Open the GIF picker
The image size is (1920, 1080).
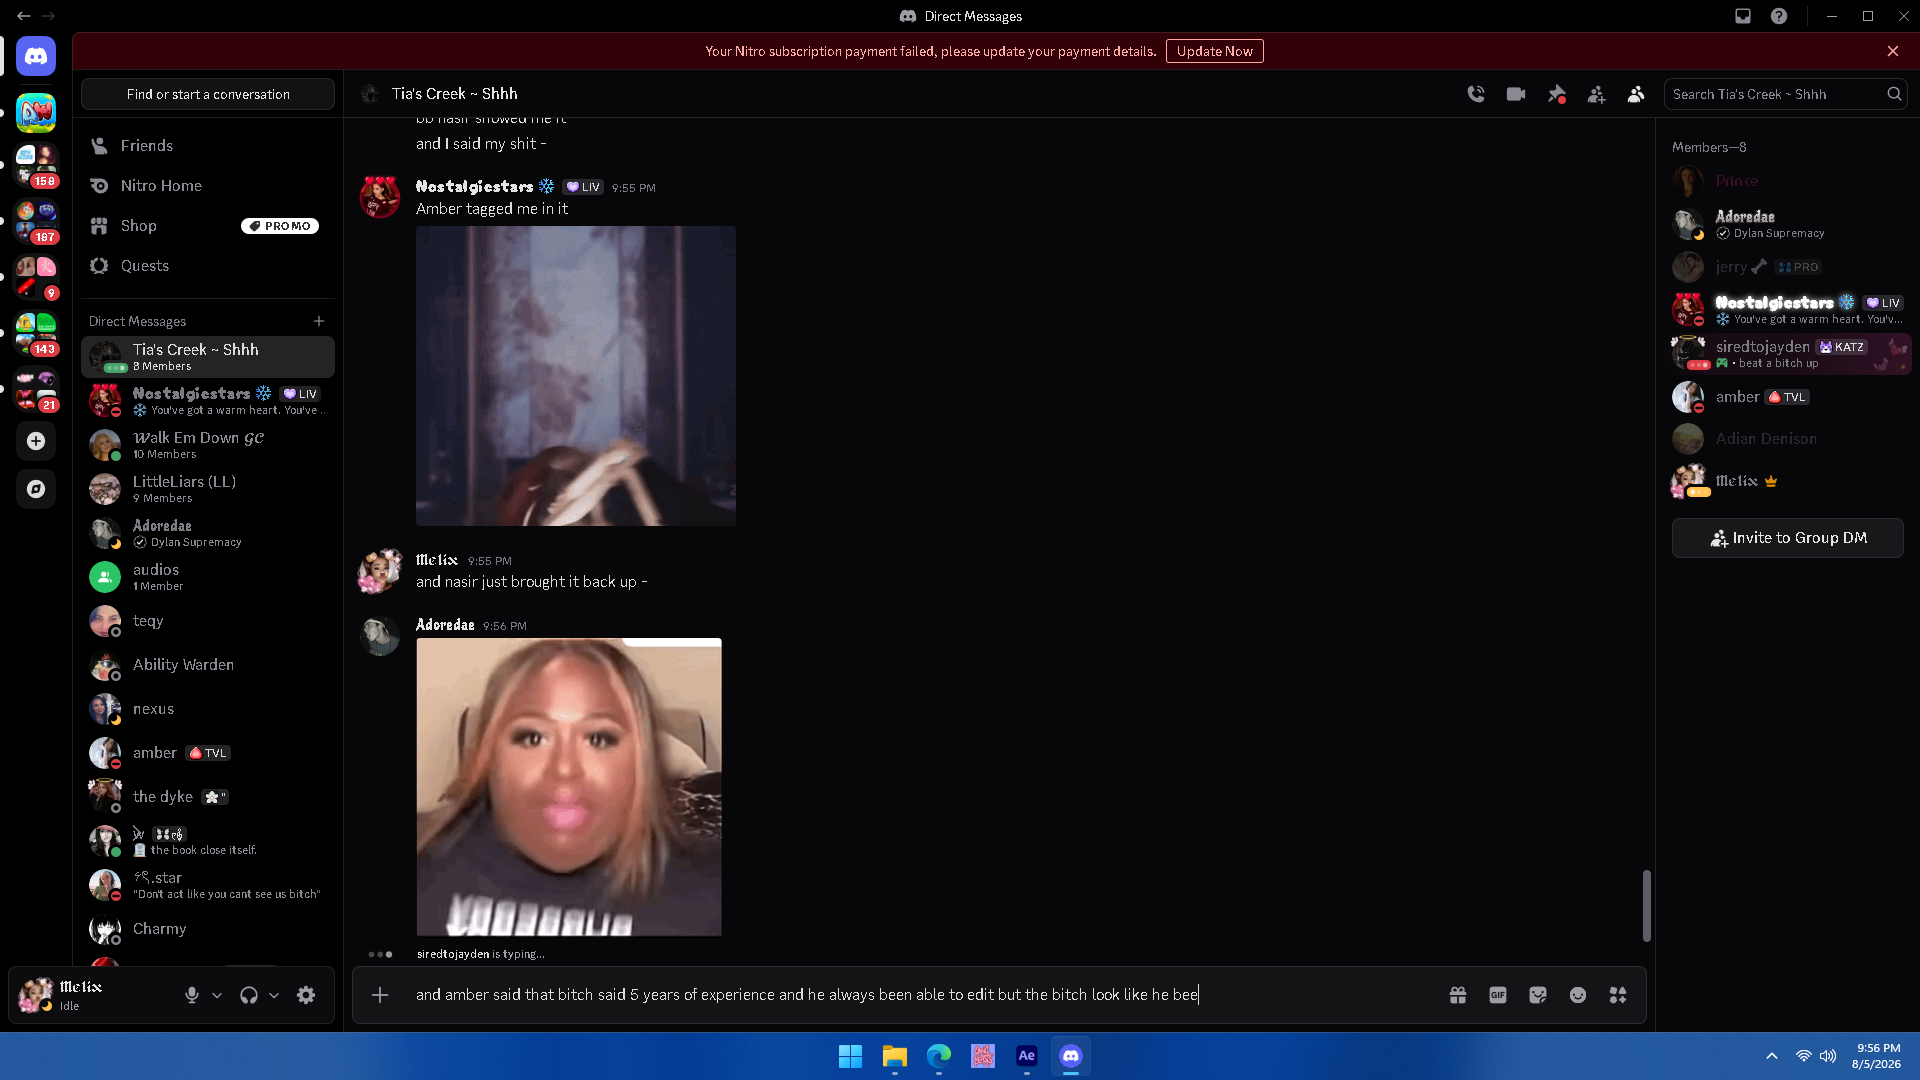[1498, 995]
